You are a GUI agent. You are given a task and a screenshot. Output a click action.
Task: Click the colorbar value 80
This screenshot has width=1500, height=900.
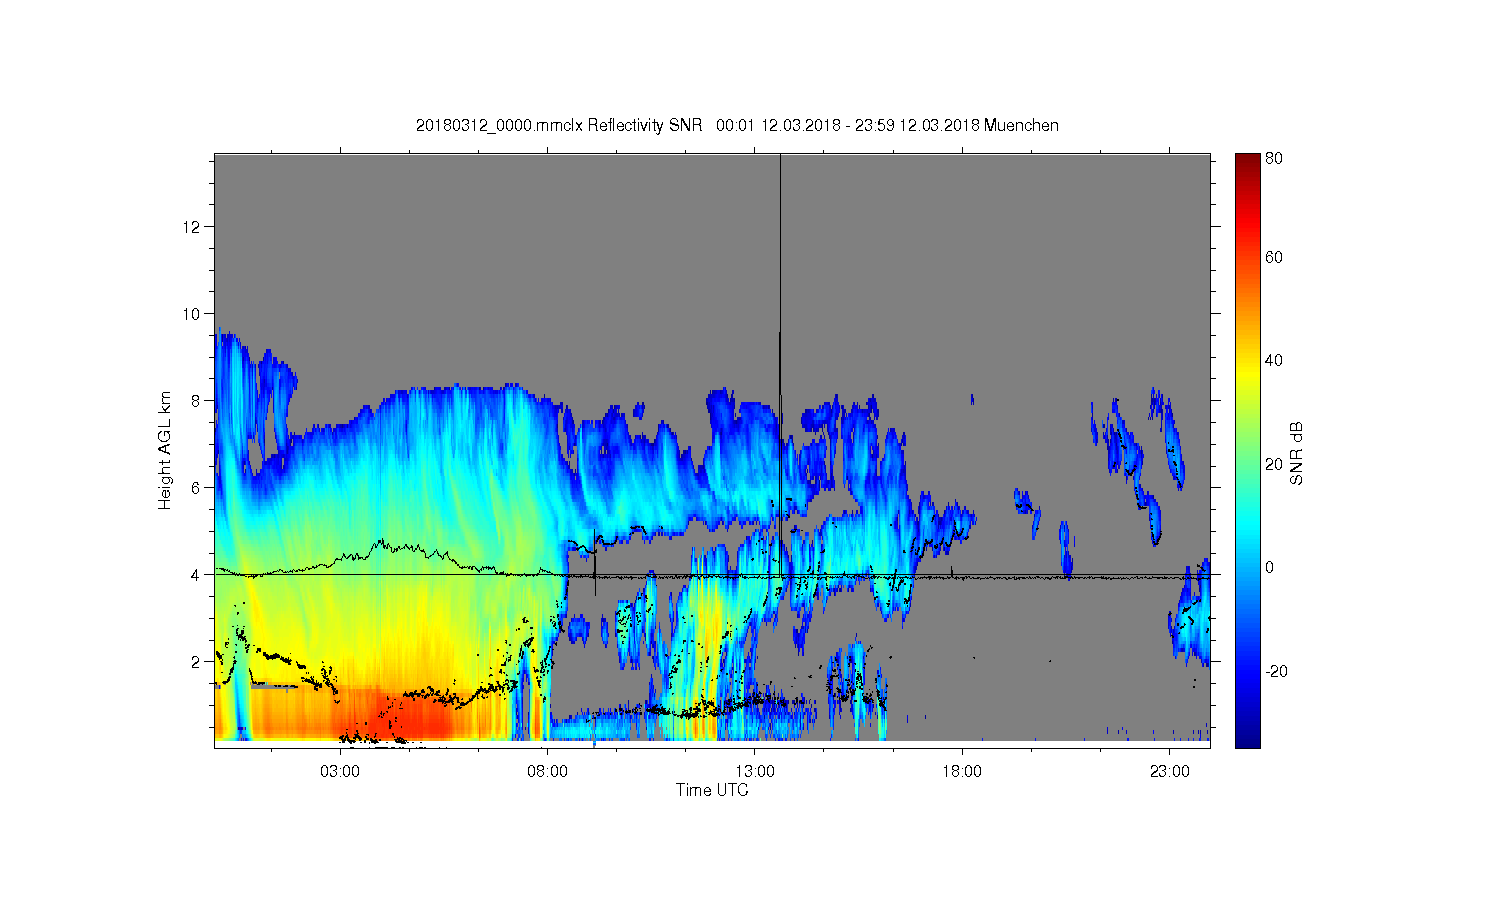click(x=1274, y=159)
